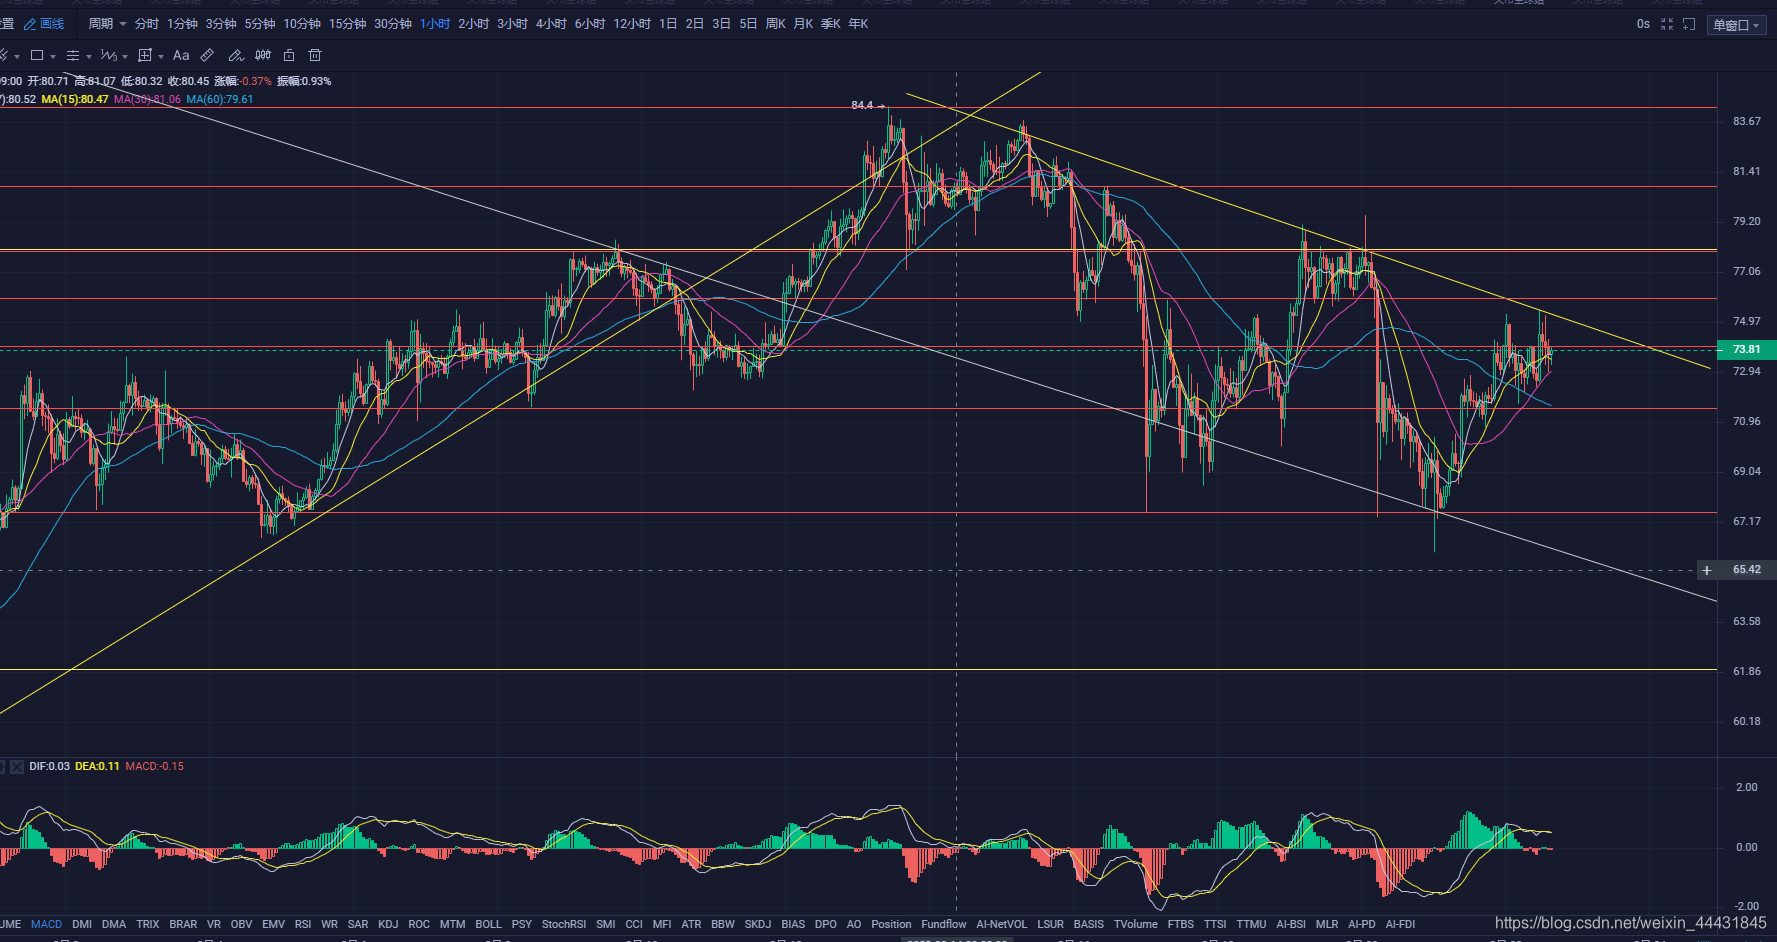Select the Fundflow indicator tab

pos(944,925)
